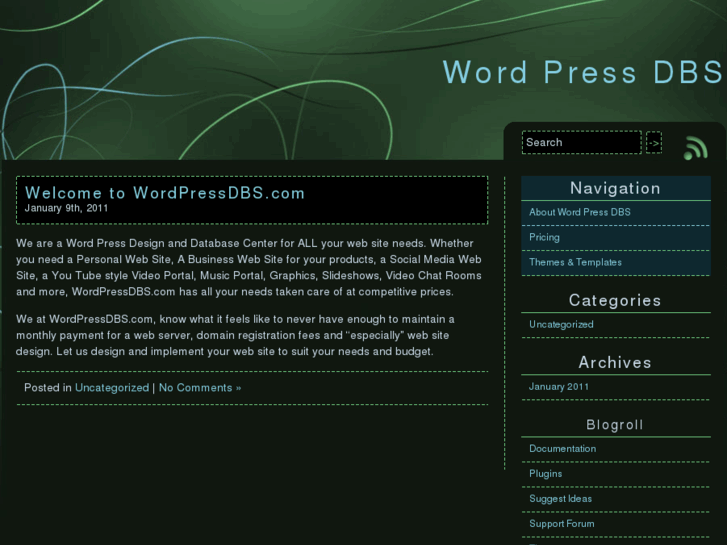
Task: Open the January 2011 archive
Action: (559, 386)
